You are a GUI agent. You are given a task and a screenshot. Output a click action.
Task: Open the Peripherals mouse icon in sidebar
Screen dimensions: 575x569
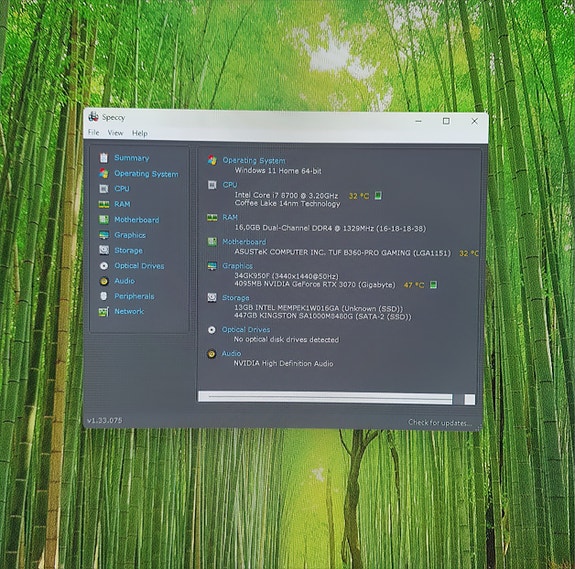coord(104,296)
